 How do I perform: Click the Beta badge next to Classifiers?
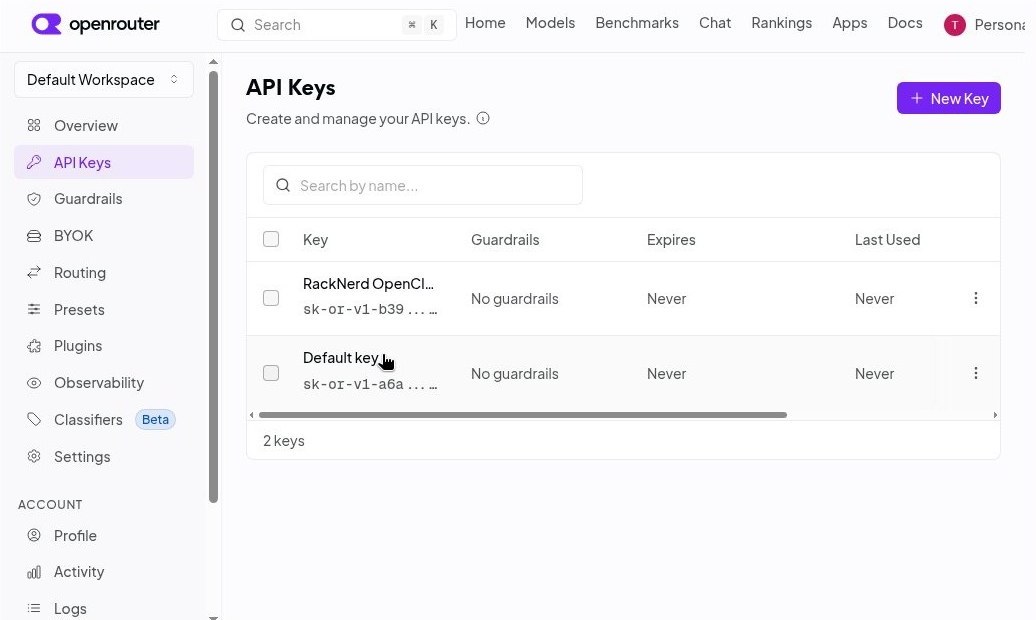pos(155,419)
